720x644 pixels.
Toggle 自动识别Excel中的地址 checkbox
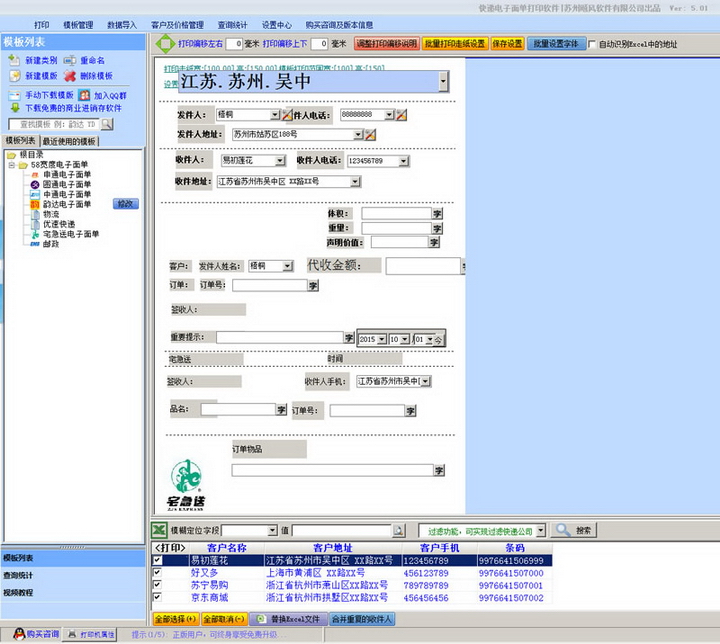[592, 44]
